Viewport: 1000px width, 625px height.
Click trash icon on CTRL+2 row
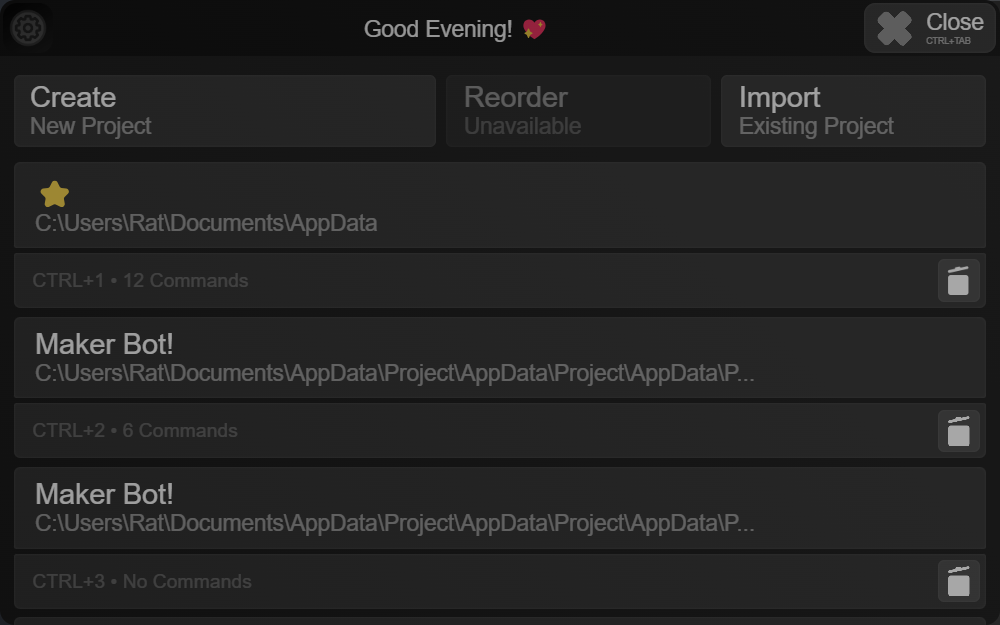coord(958,431)
